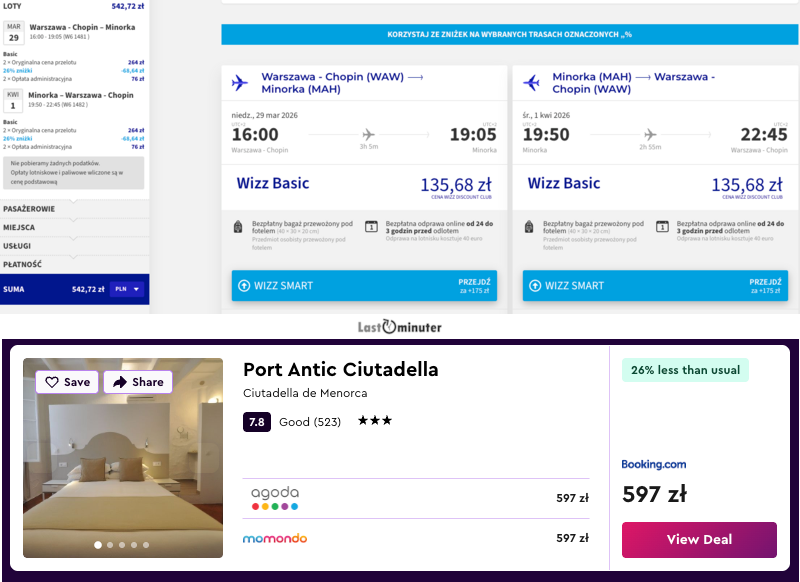This screenshot has height=582, width=800.
Task: Expand the USŁUGI section
Action: [x=75, y=246]
